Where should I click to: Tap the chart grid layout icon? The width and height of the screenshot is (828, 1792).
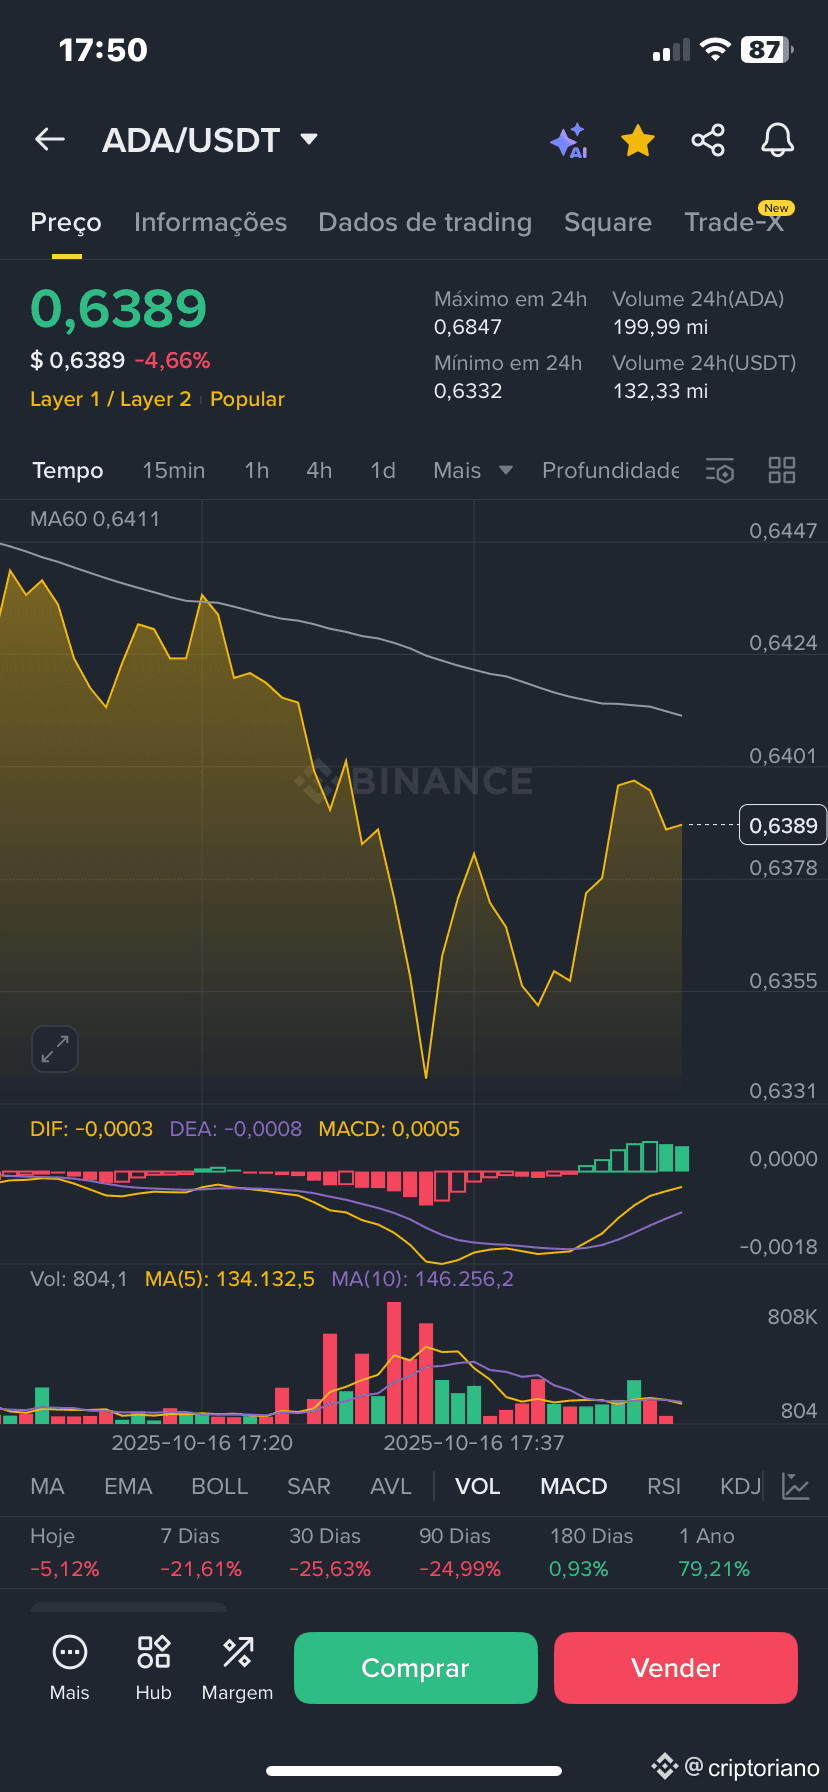pyautogui.click(x=782, y=470)
